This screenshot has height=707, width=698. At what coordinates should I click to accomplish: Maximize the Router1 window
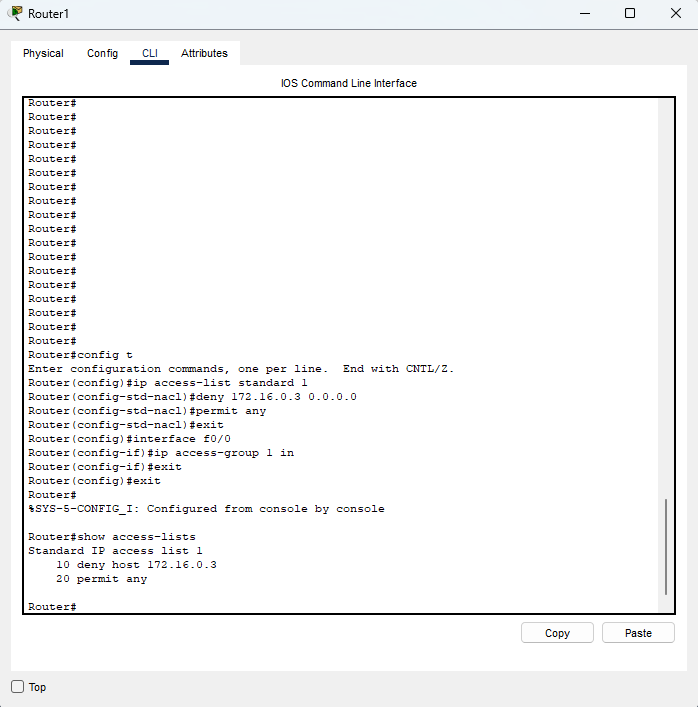coord(630,14)
